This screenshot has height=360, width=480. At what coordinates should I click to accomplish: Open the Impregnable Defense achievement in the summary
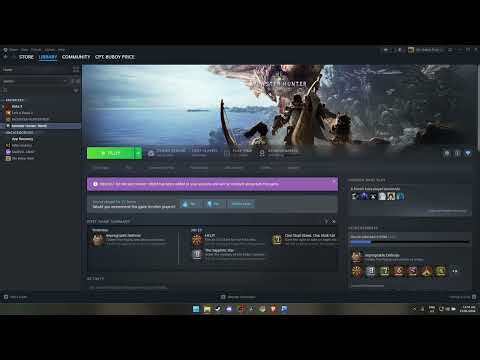[128, 240]
